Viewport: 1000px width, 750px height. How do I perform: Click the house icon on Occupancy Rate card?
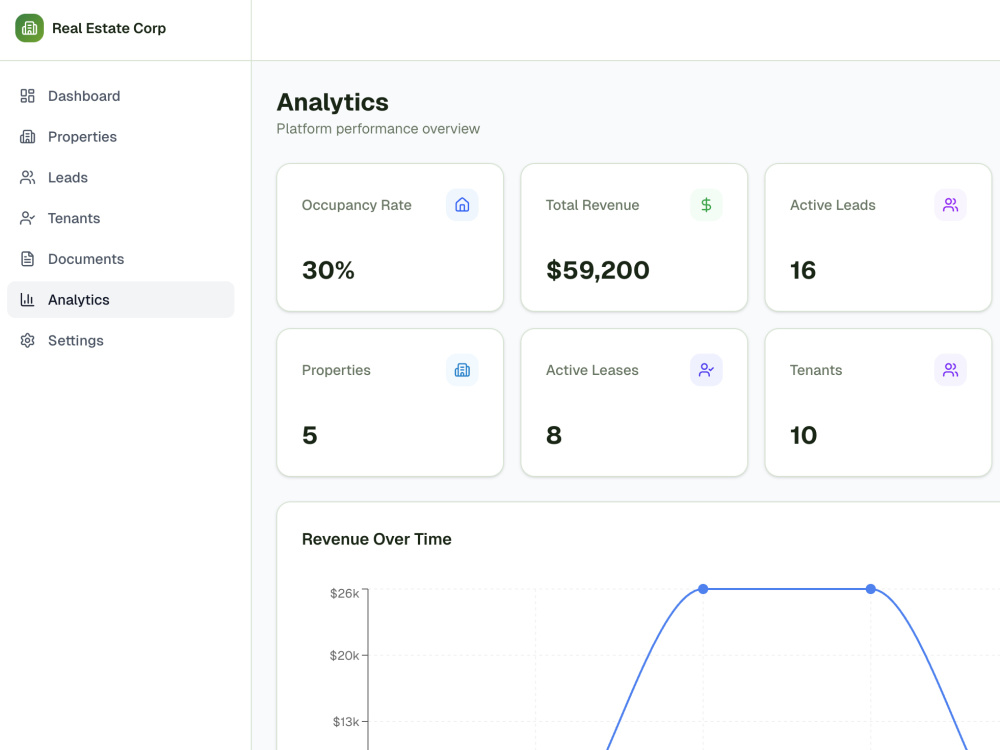point(462,205)
